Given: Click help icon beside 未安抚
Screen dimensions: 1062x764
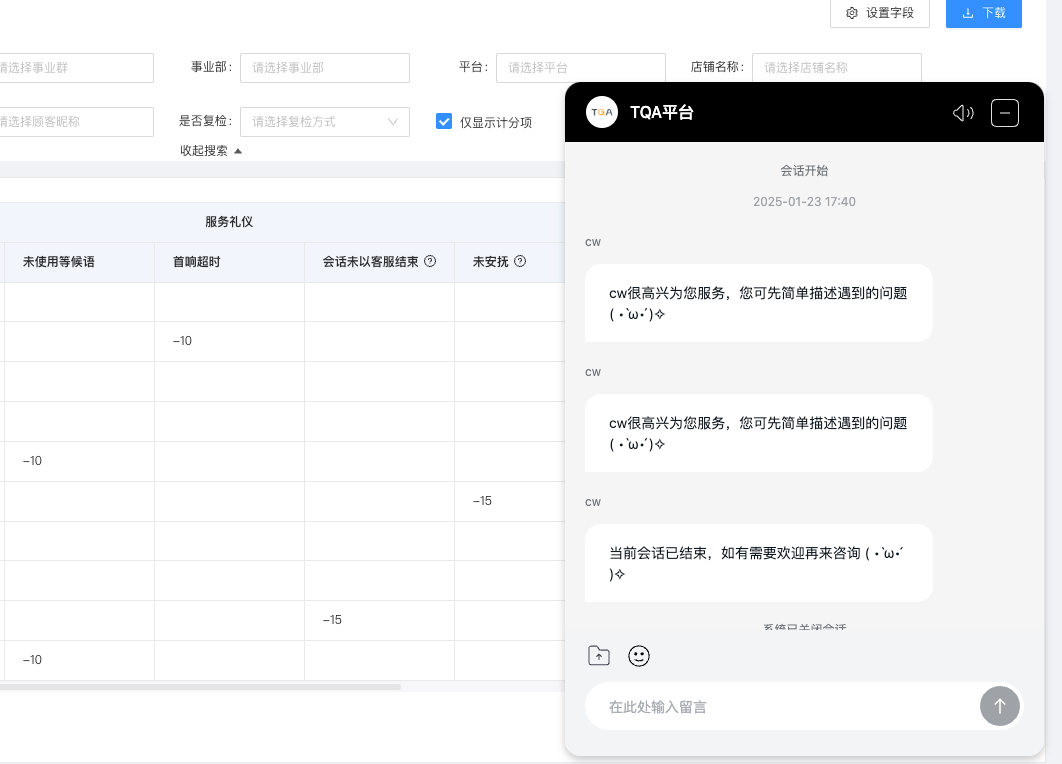Looking at the screenshot, I should (520, 261).
